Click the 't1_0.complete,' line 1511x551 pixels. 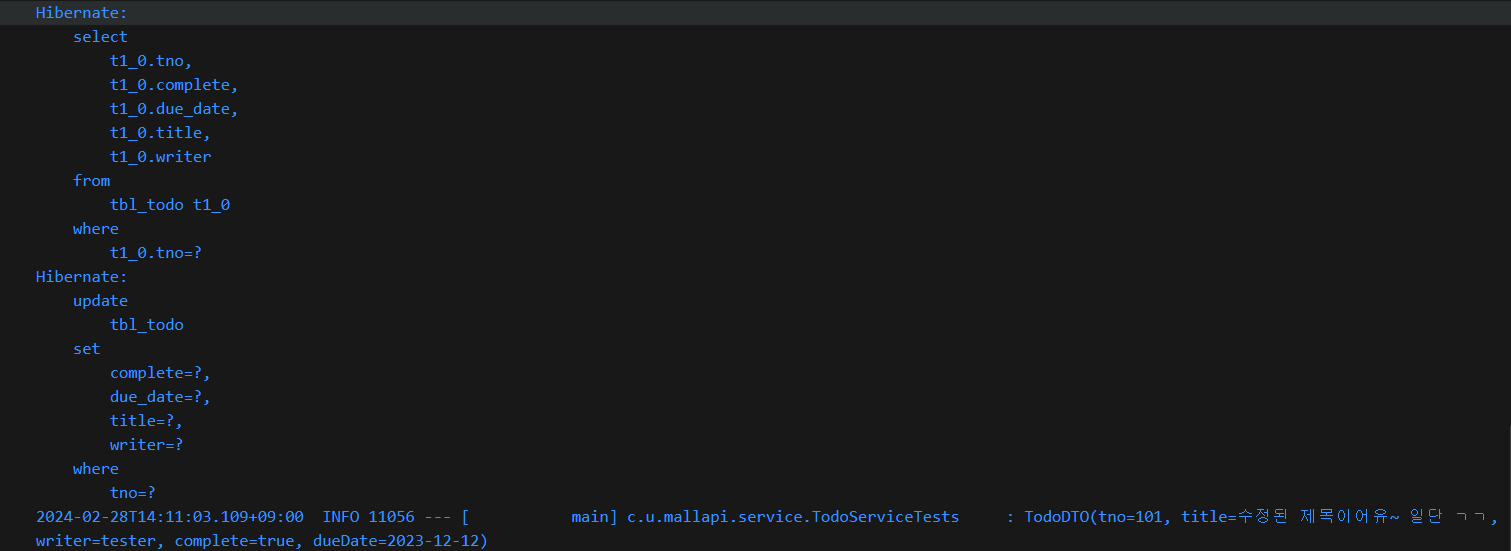[x=174, y=85]
